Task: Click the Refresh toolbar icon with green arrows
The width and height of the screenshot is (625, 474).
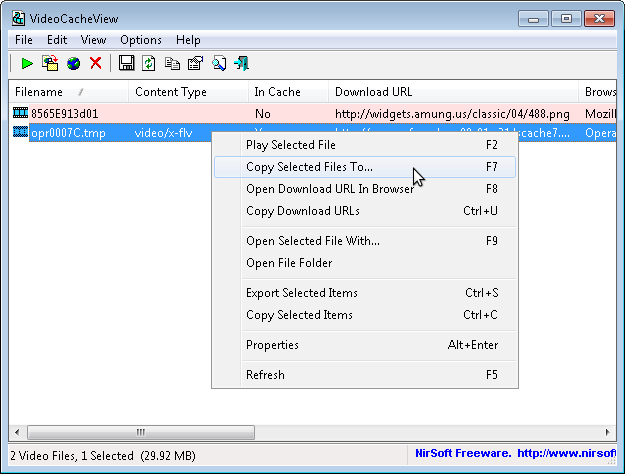Action: point(149,63)
